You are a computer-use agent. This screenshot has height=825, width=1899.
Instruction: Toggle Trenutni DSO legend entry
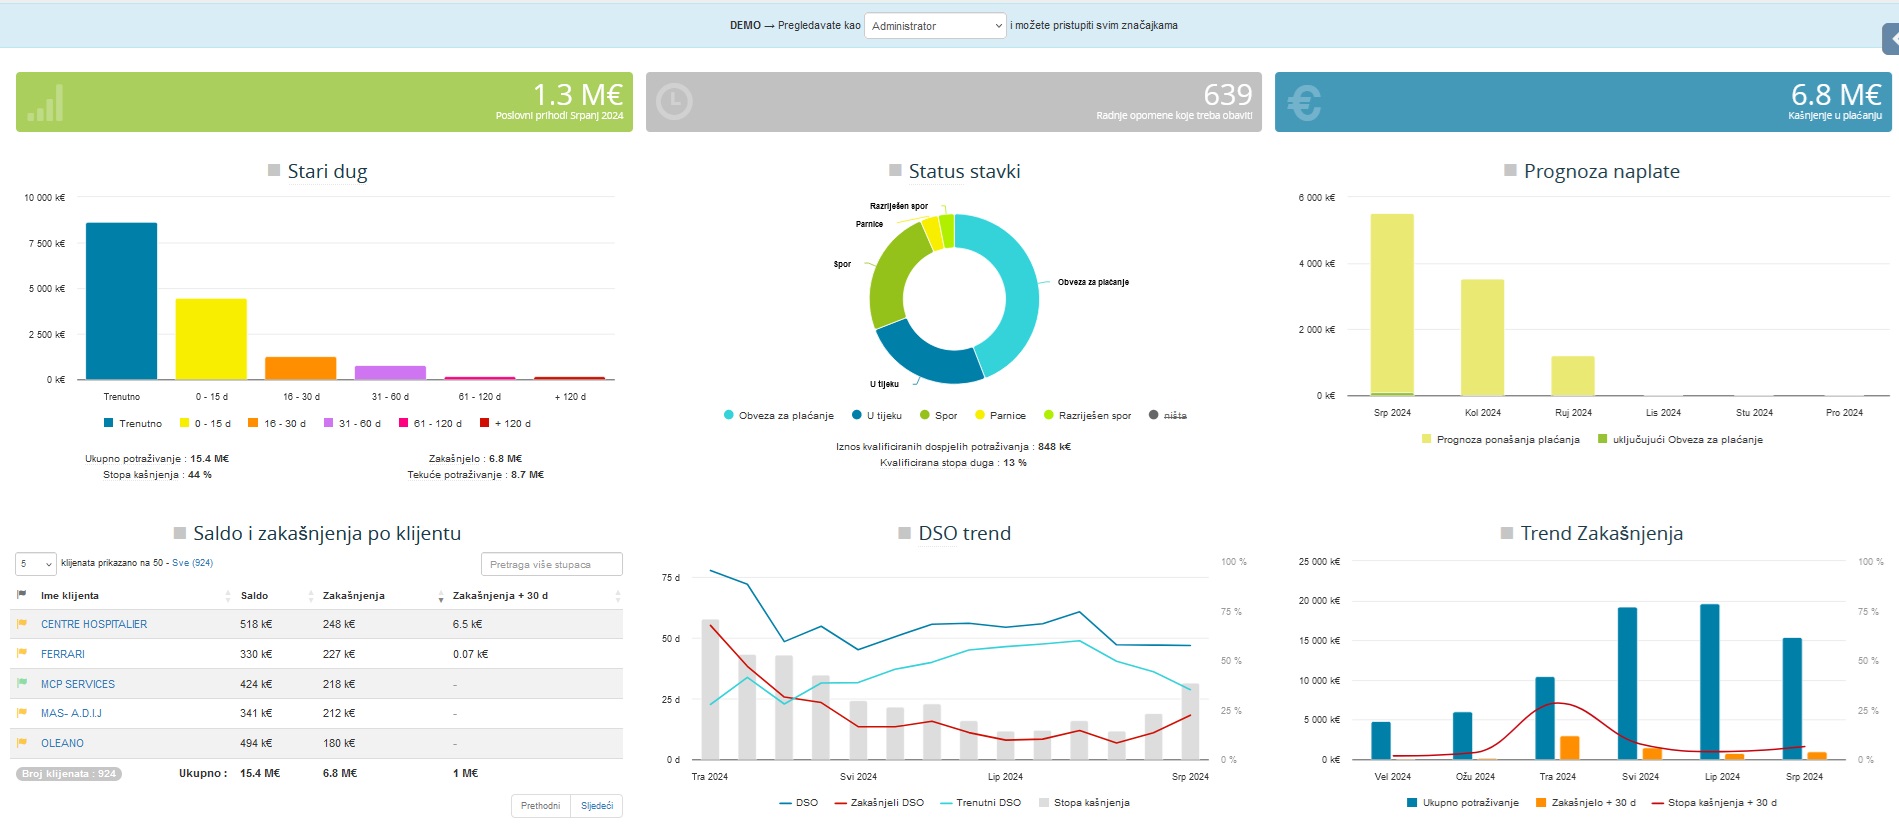(980, 803)
